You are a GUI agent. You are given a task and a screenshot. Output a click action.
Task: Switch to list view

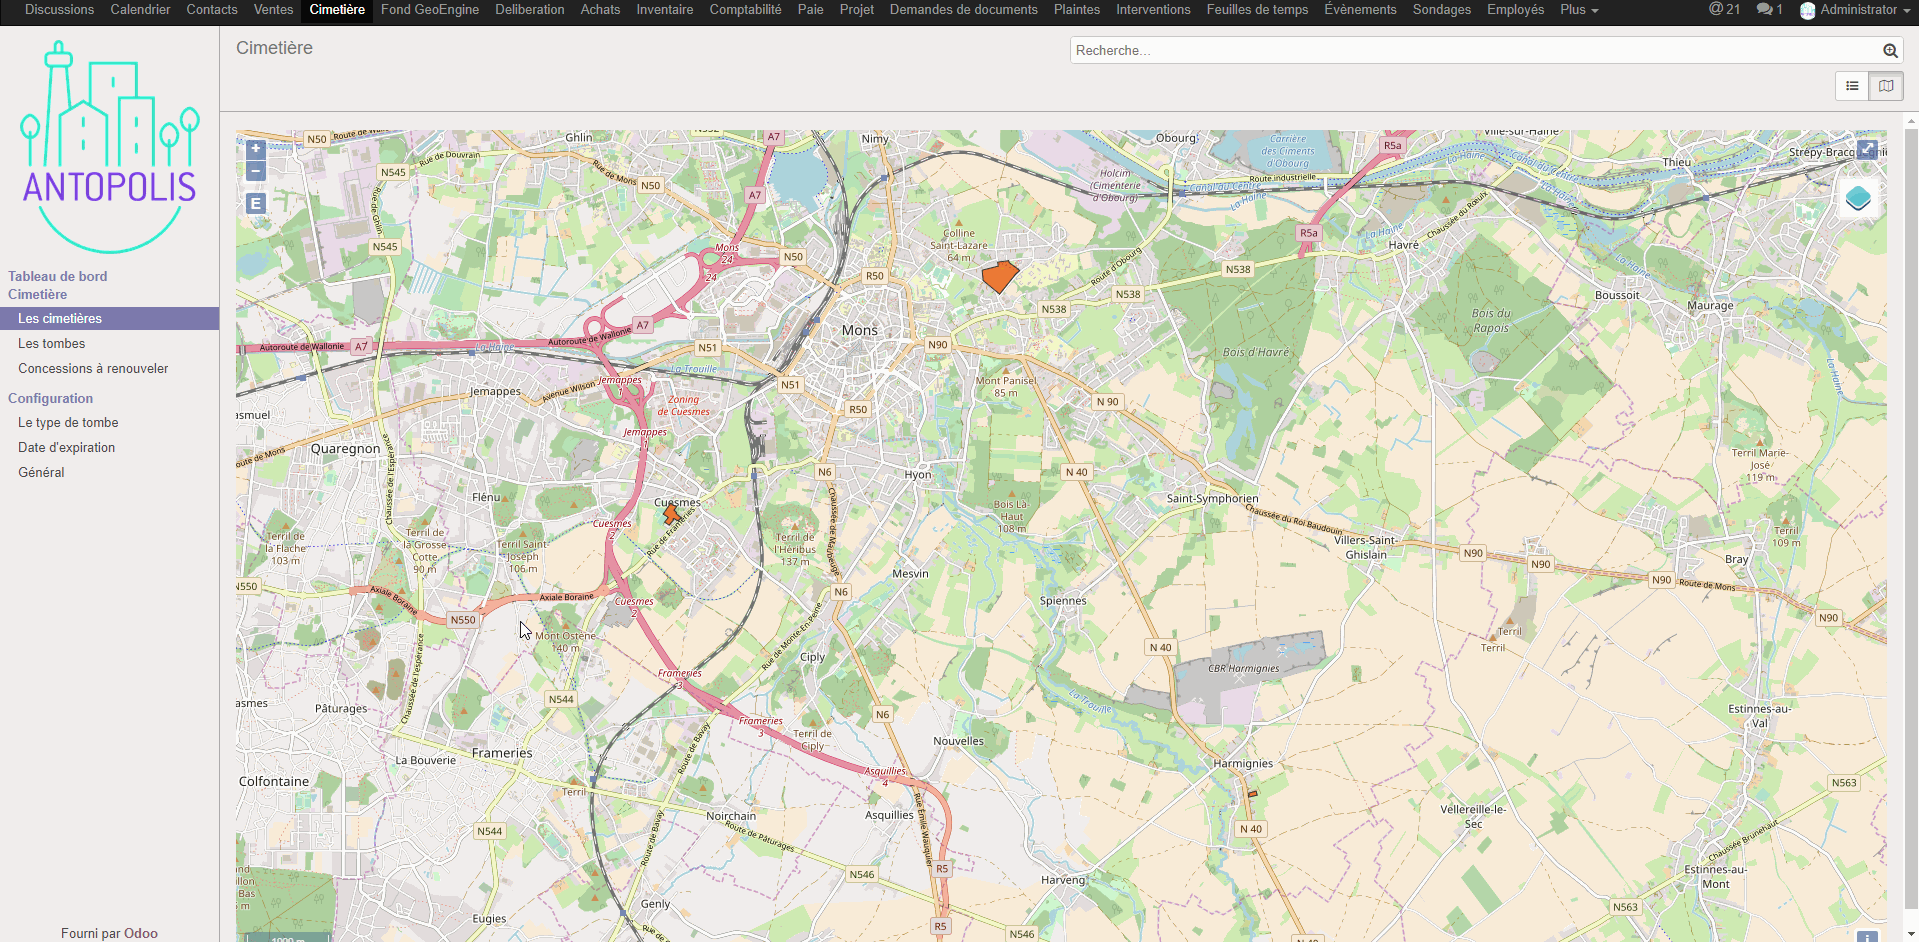pyautogui.click(x=1852, y=86)
